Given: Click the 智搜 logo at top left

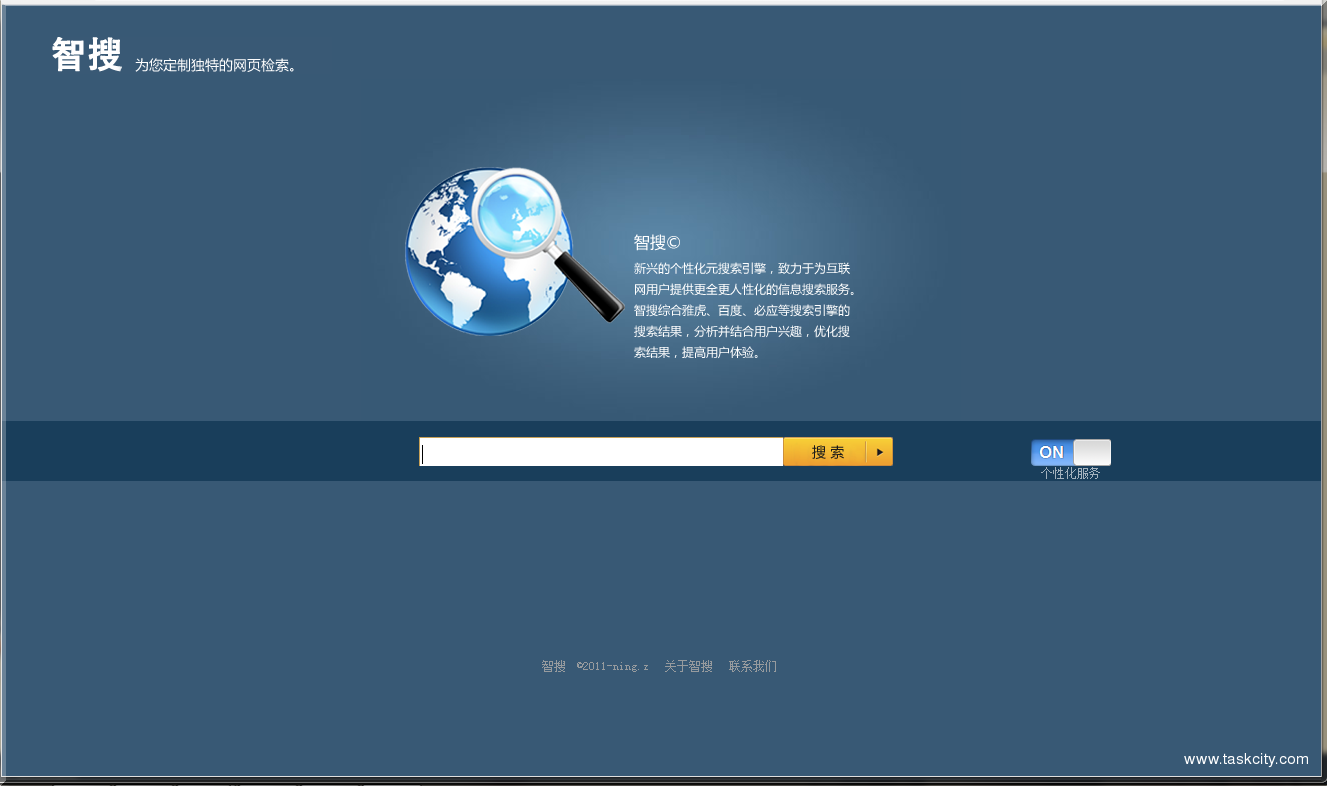Looking at the screenshot, I should click(x=87, y=56).
